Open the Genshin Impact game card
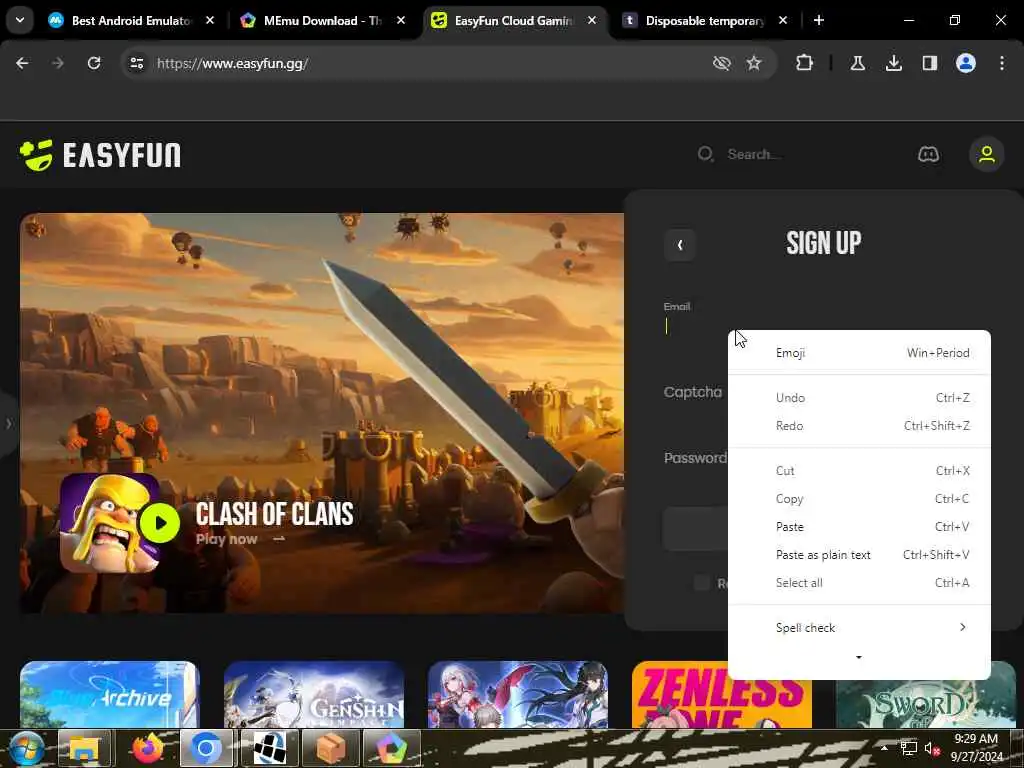Image resolution: width=1024 pixels, height=768 pixels. (314, 695)
